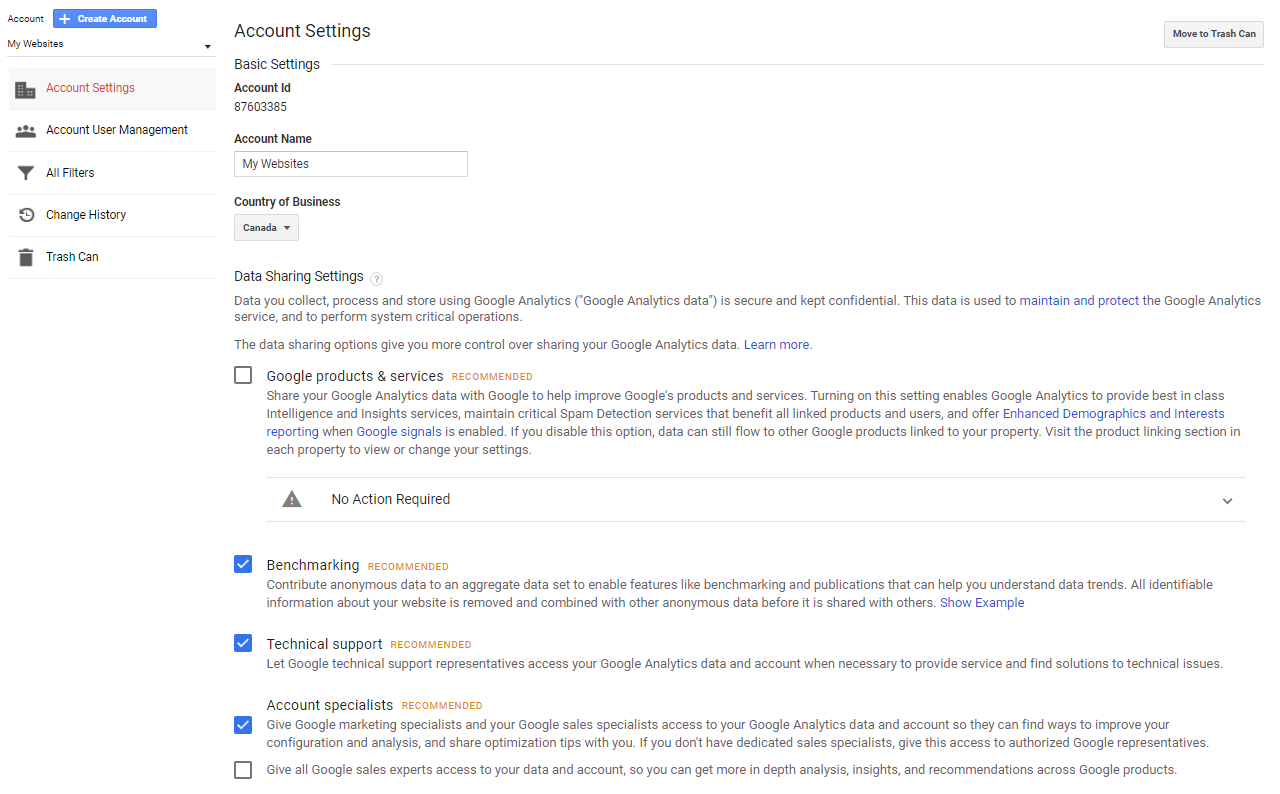Click the Country of Business label
This screenshot has width=1280, height=794.
287,202
